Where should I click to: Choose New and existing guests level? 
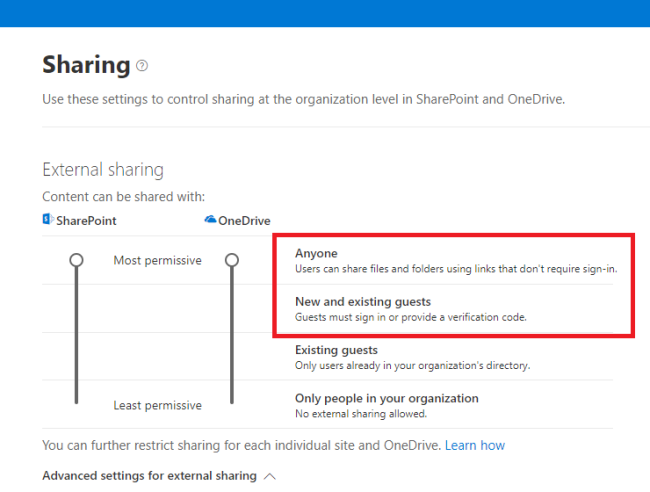363,302
